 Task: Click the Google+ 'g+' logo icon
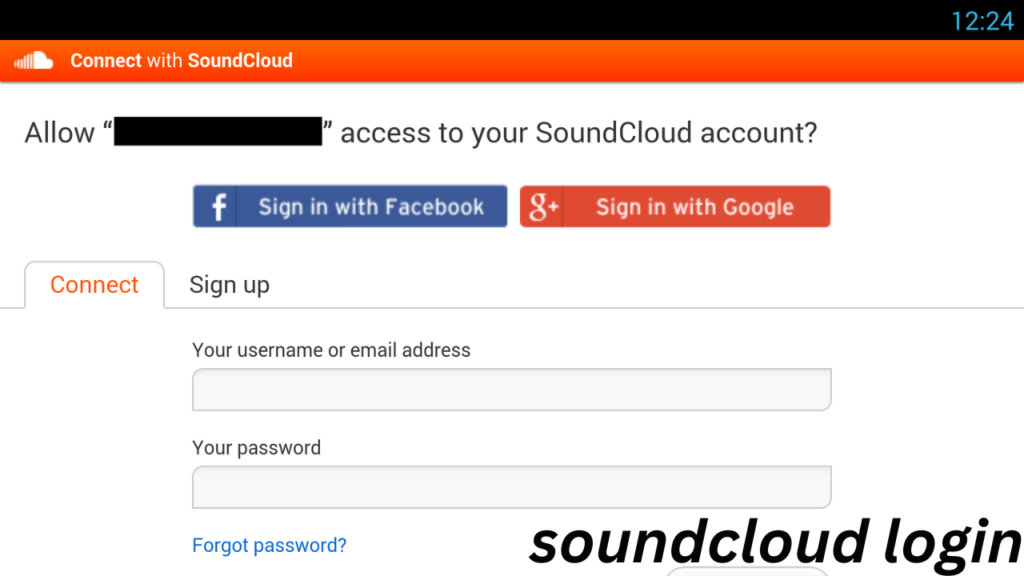click(x=543, y=206)
